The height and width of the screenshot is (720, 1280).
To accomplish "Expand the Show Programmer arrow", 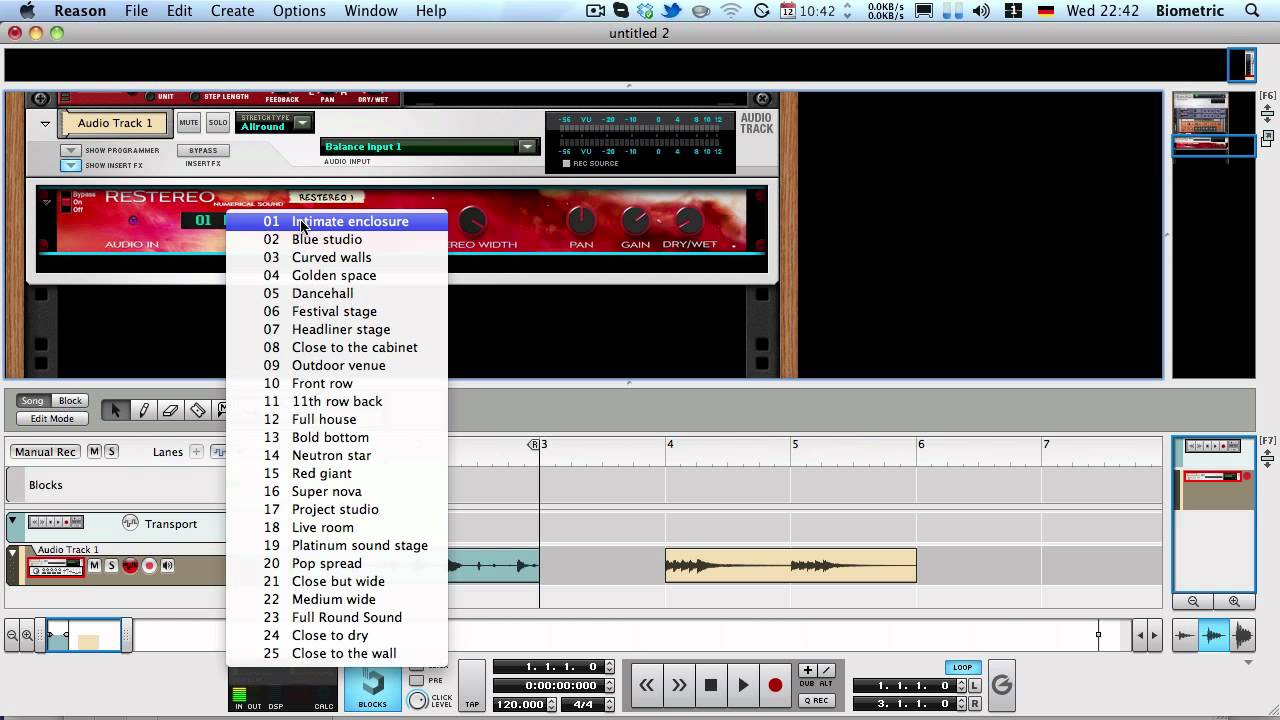I will 70,151.
